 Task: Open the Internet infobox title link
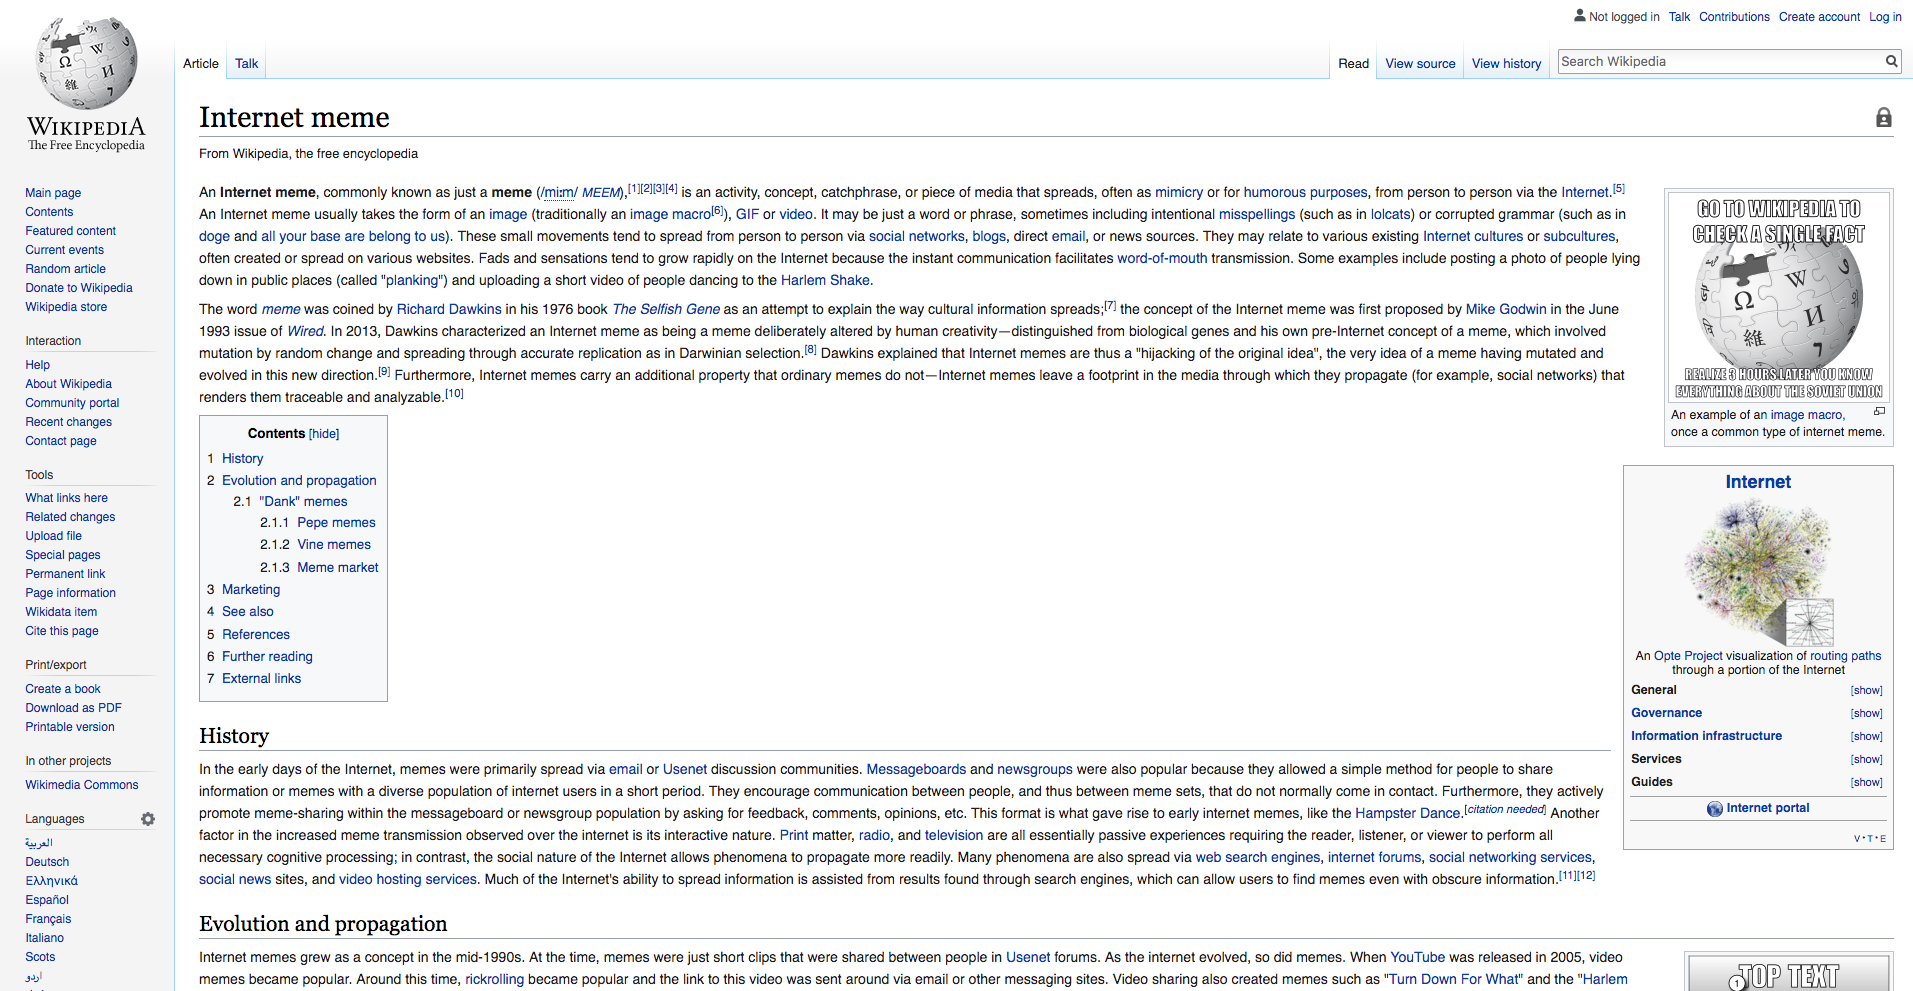(1758, 482)
